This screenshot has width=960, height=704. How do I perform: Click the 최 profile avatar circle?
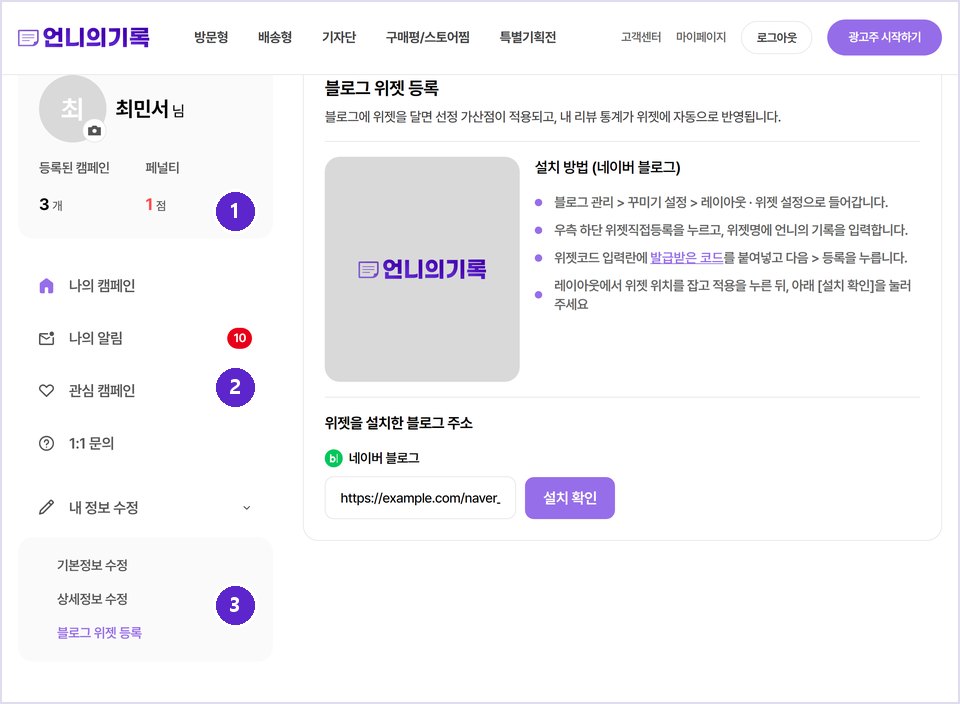pos(72,109)
